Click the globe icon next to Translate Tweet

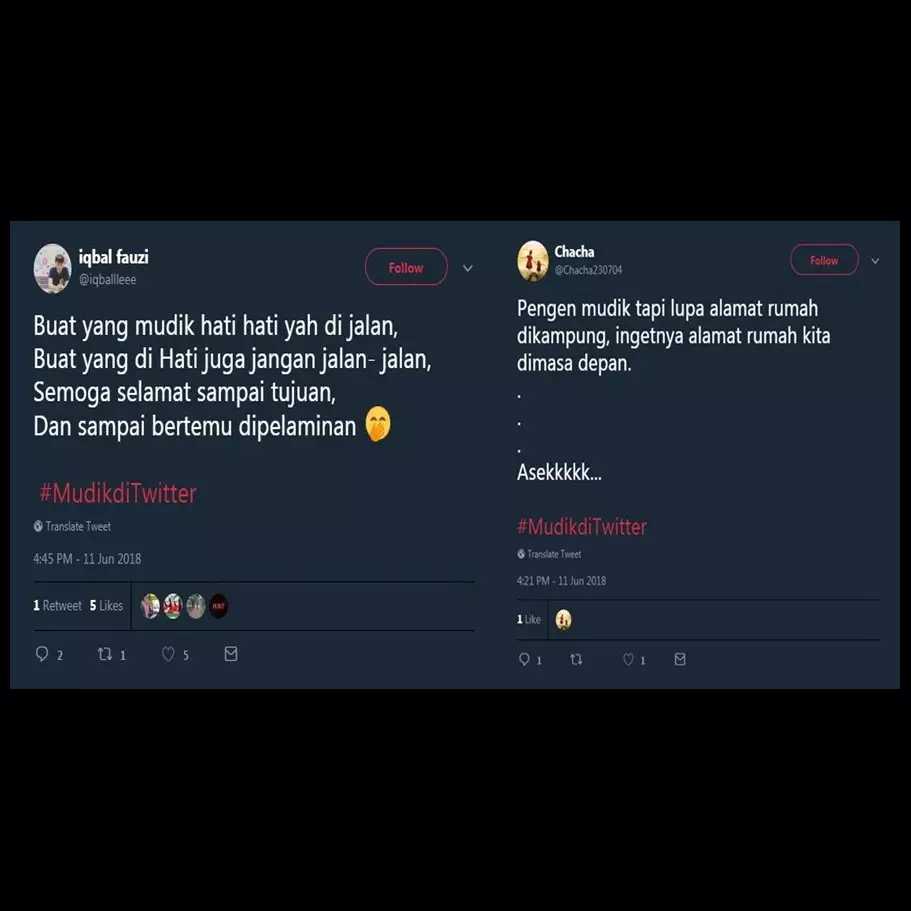pos(37,525)
